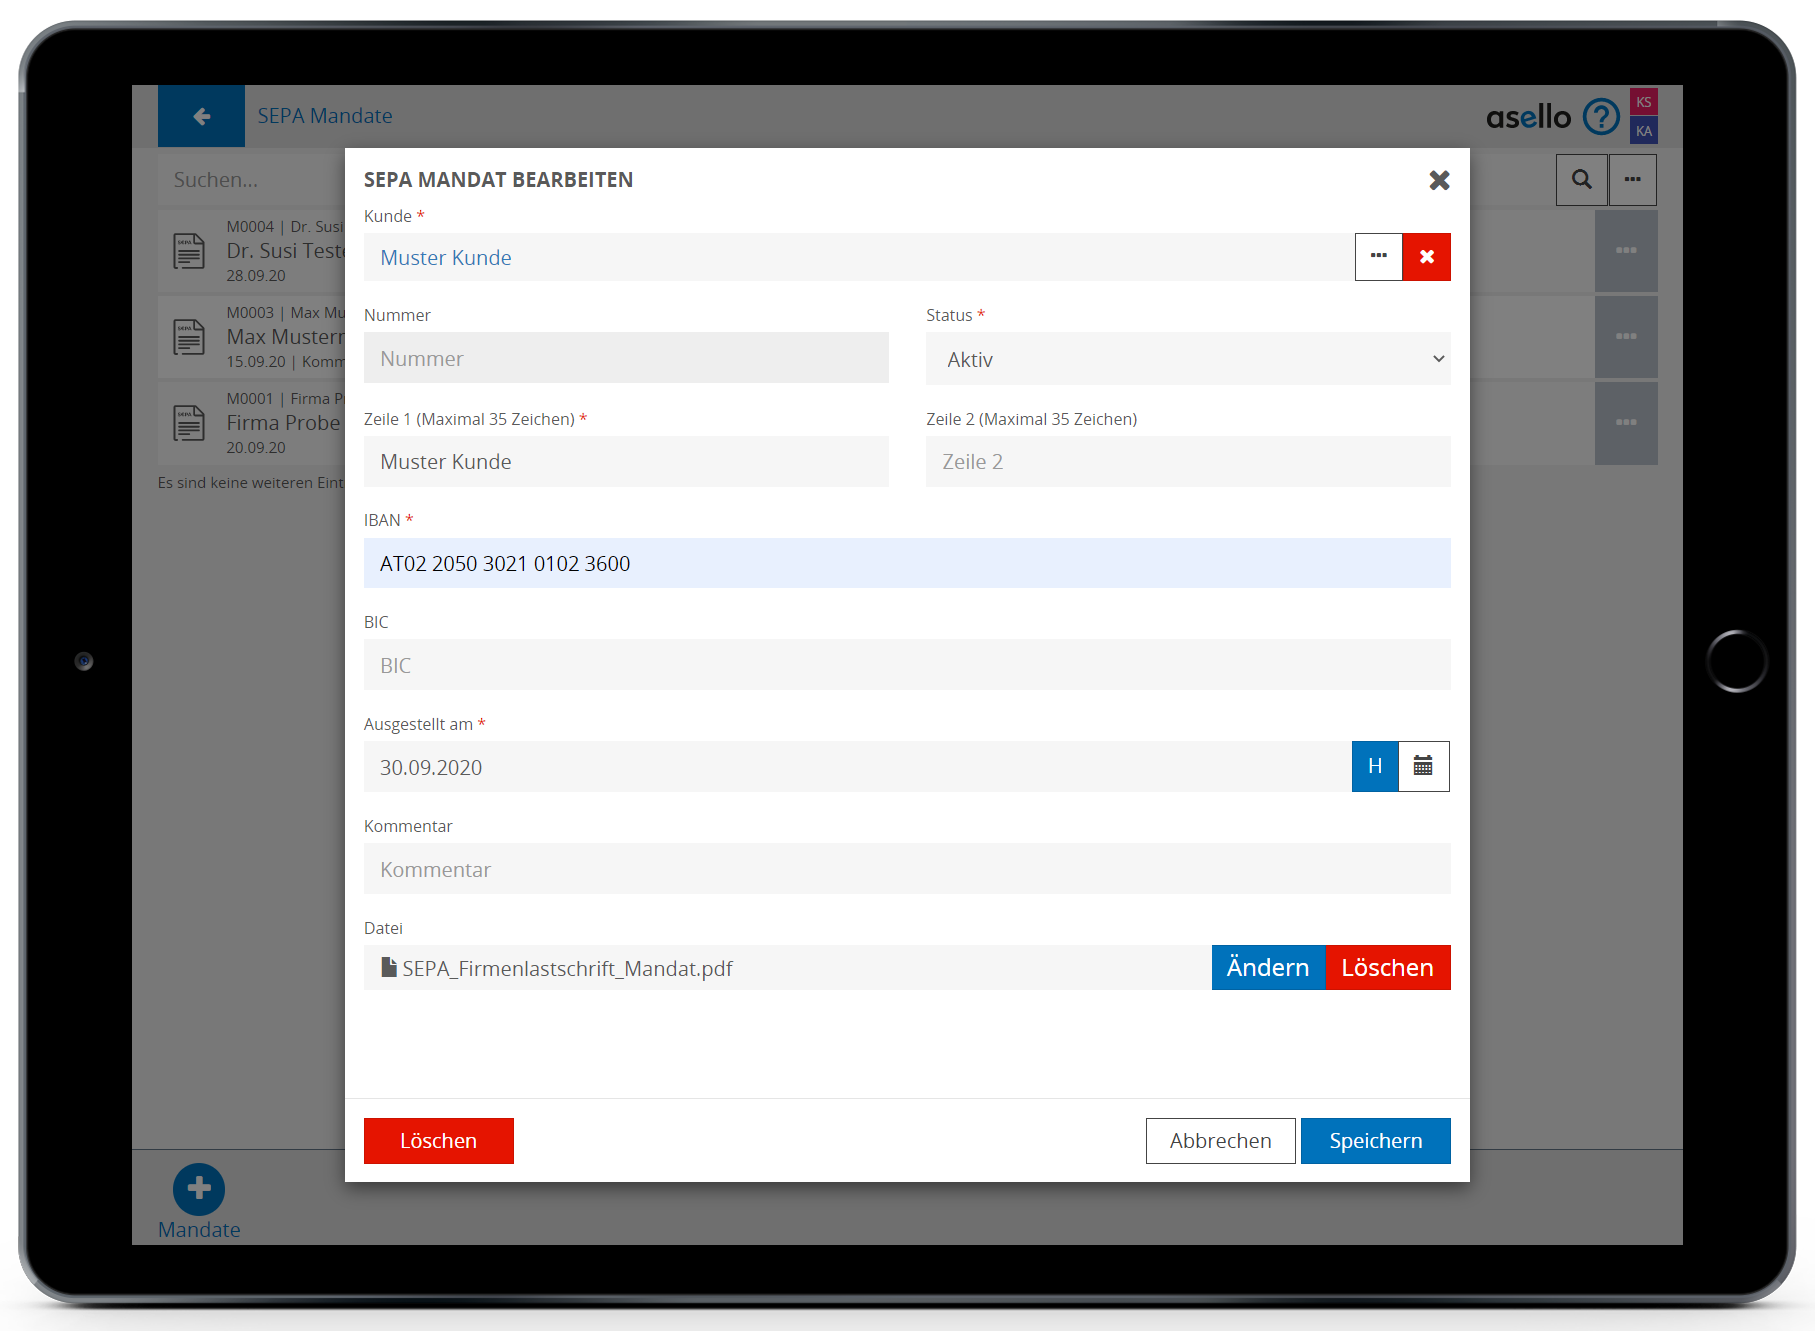Expand the Status dropdown showing Aktiv
This screenshot has width=1815, height=1331.
tap(1187, 359)
